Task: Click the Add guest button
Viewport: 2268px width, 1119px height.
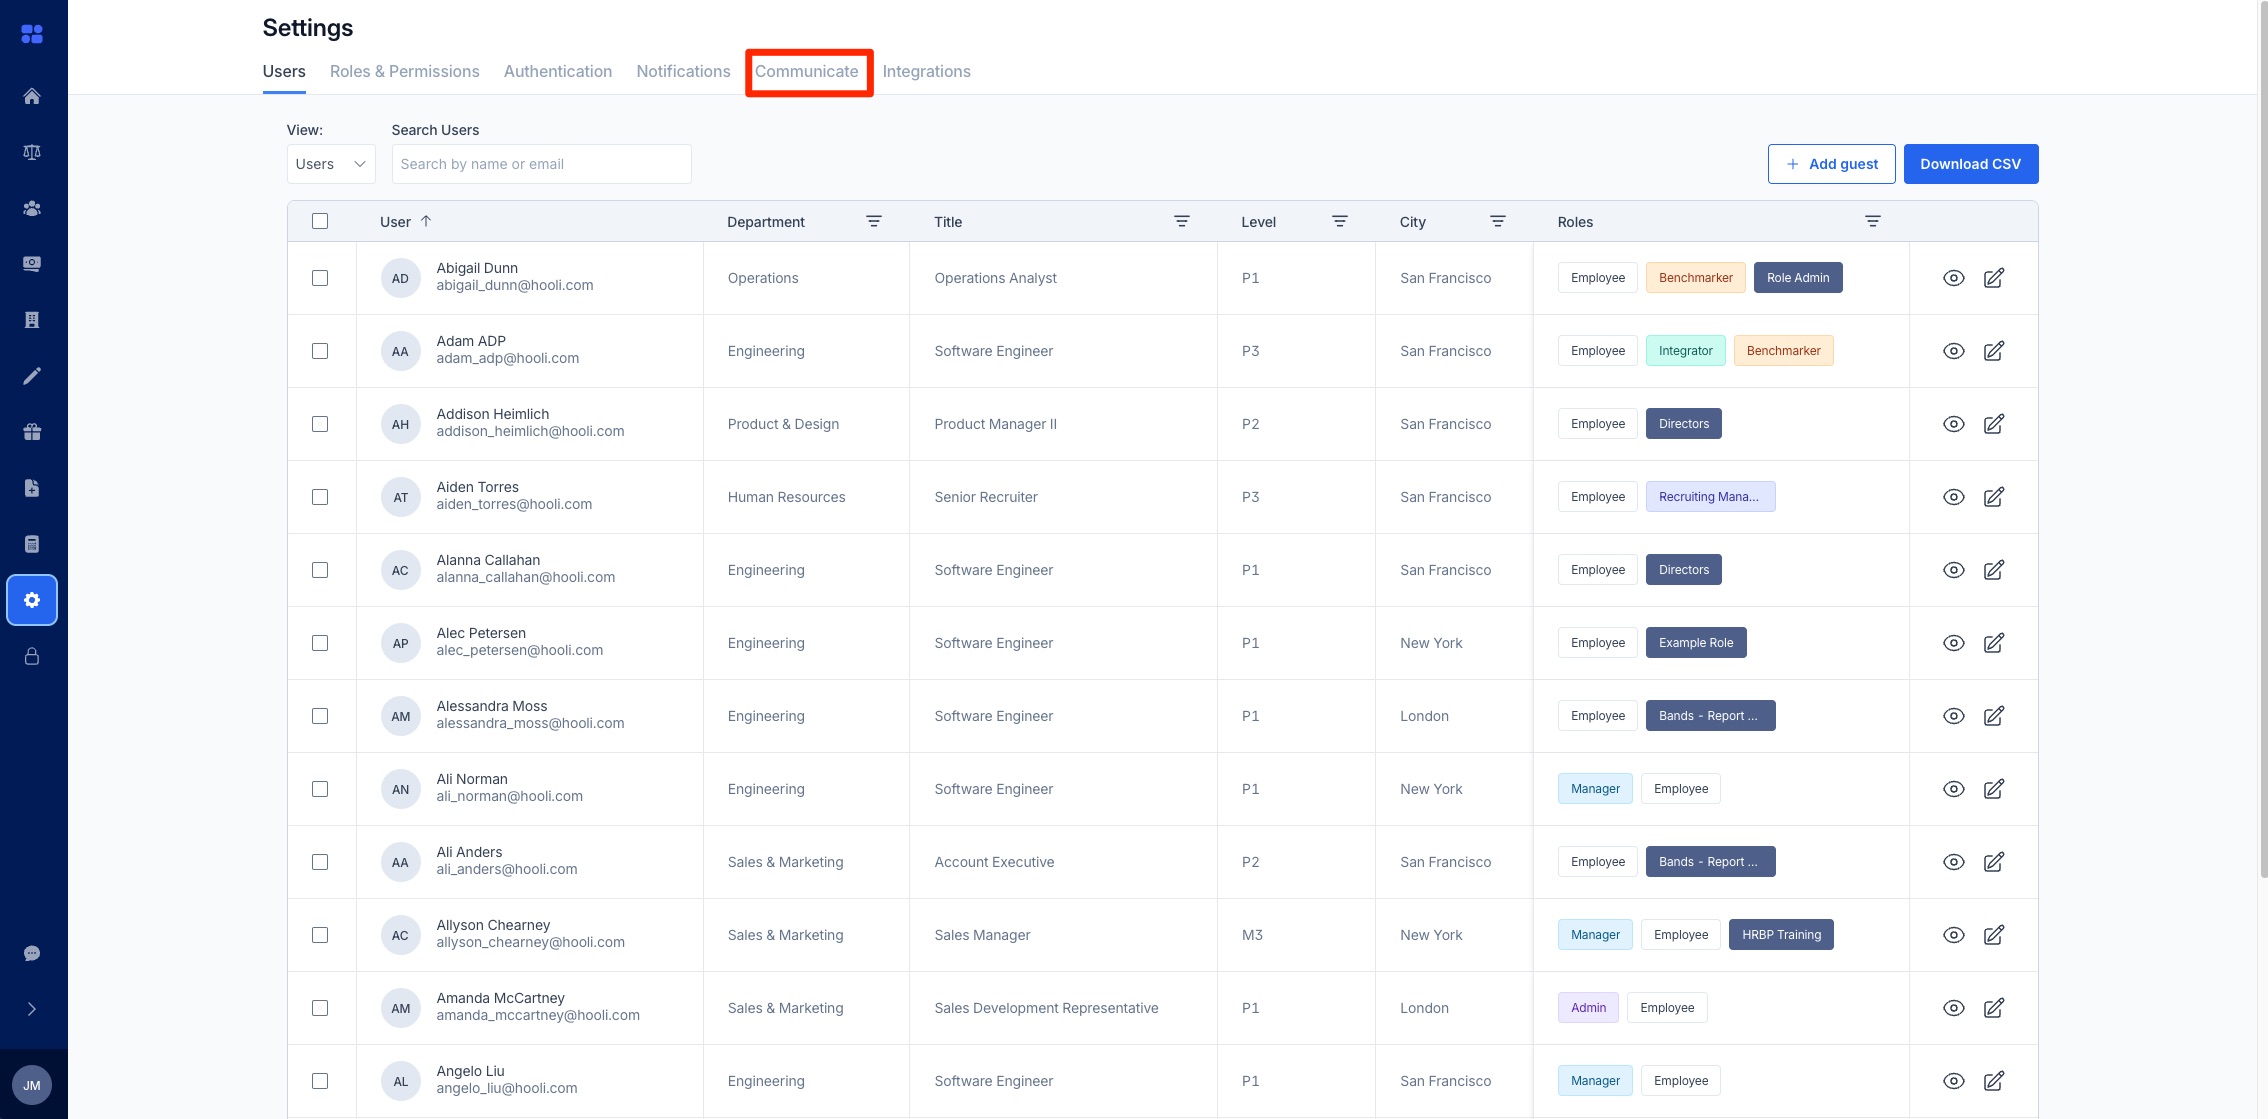Action: [x=1831, y=164]
